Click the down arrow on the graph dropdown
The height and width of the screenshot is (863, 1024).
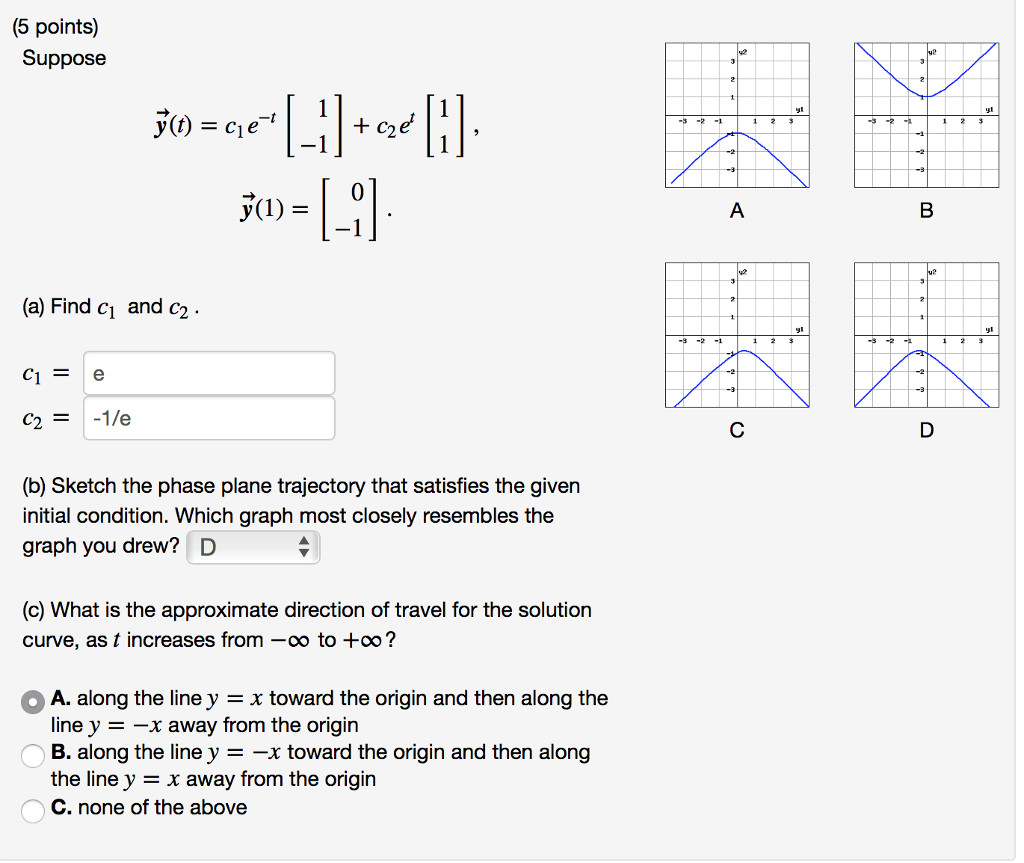click(305, 551)
